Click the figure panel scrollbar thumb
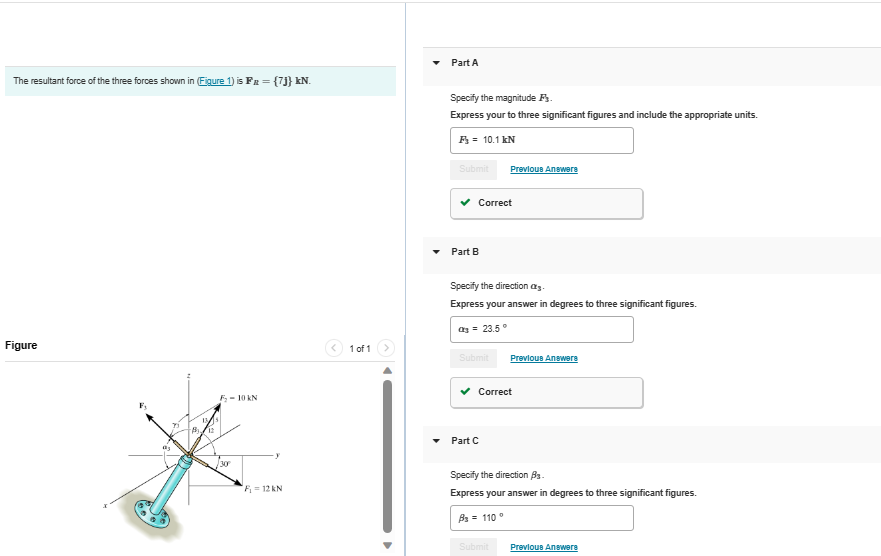This screenshot has height=556, width=881. 387,456
